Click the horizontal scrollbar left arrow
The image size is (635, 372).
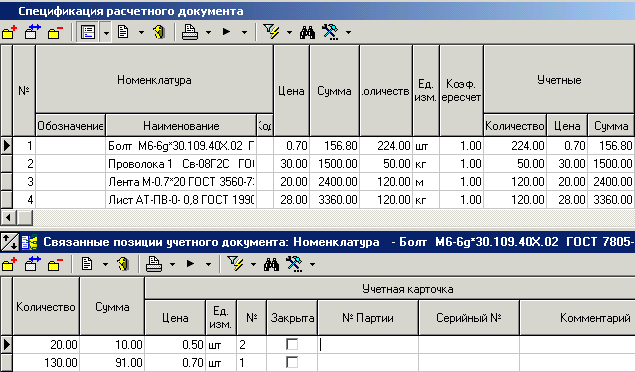coord(8,218)
